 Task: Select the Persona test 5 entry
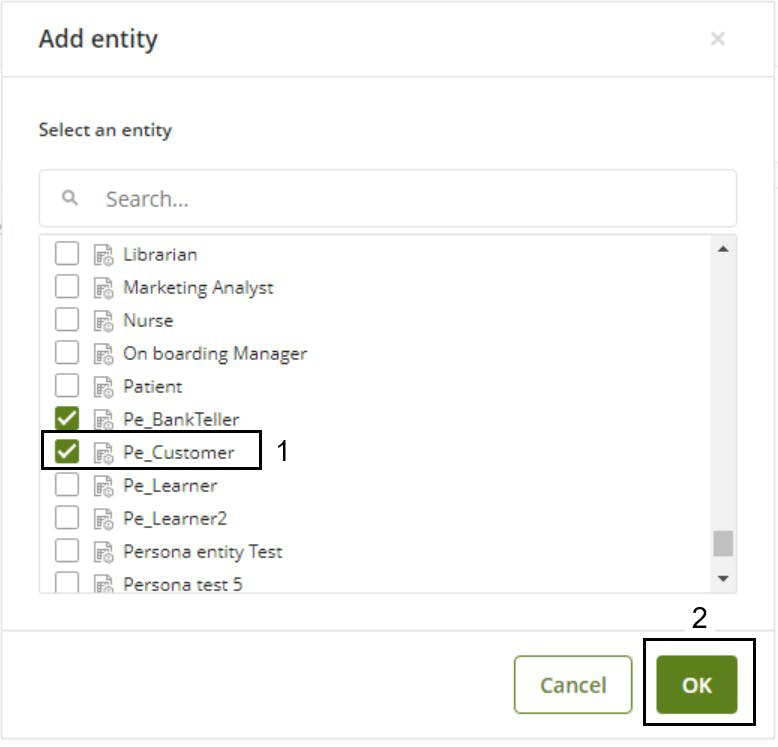[x=183, y=585]
